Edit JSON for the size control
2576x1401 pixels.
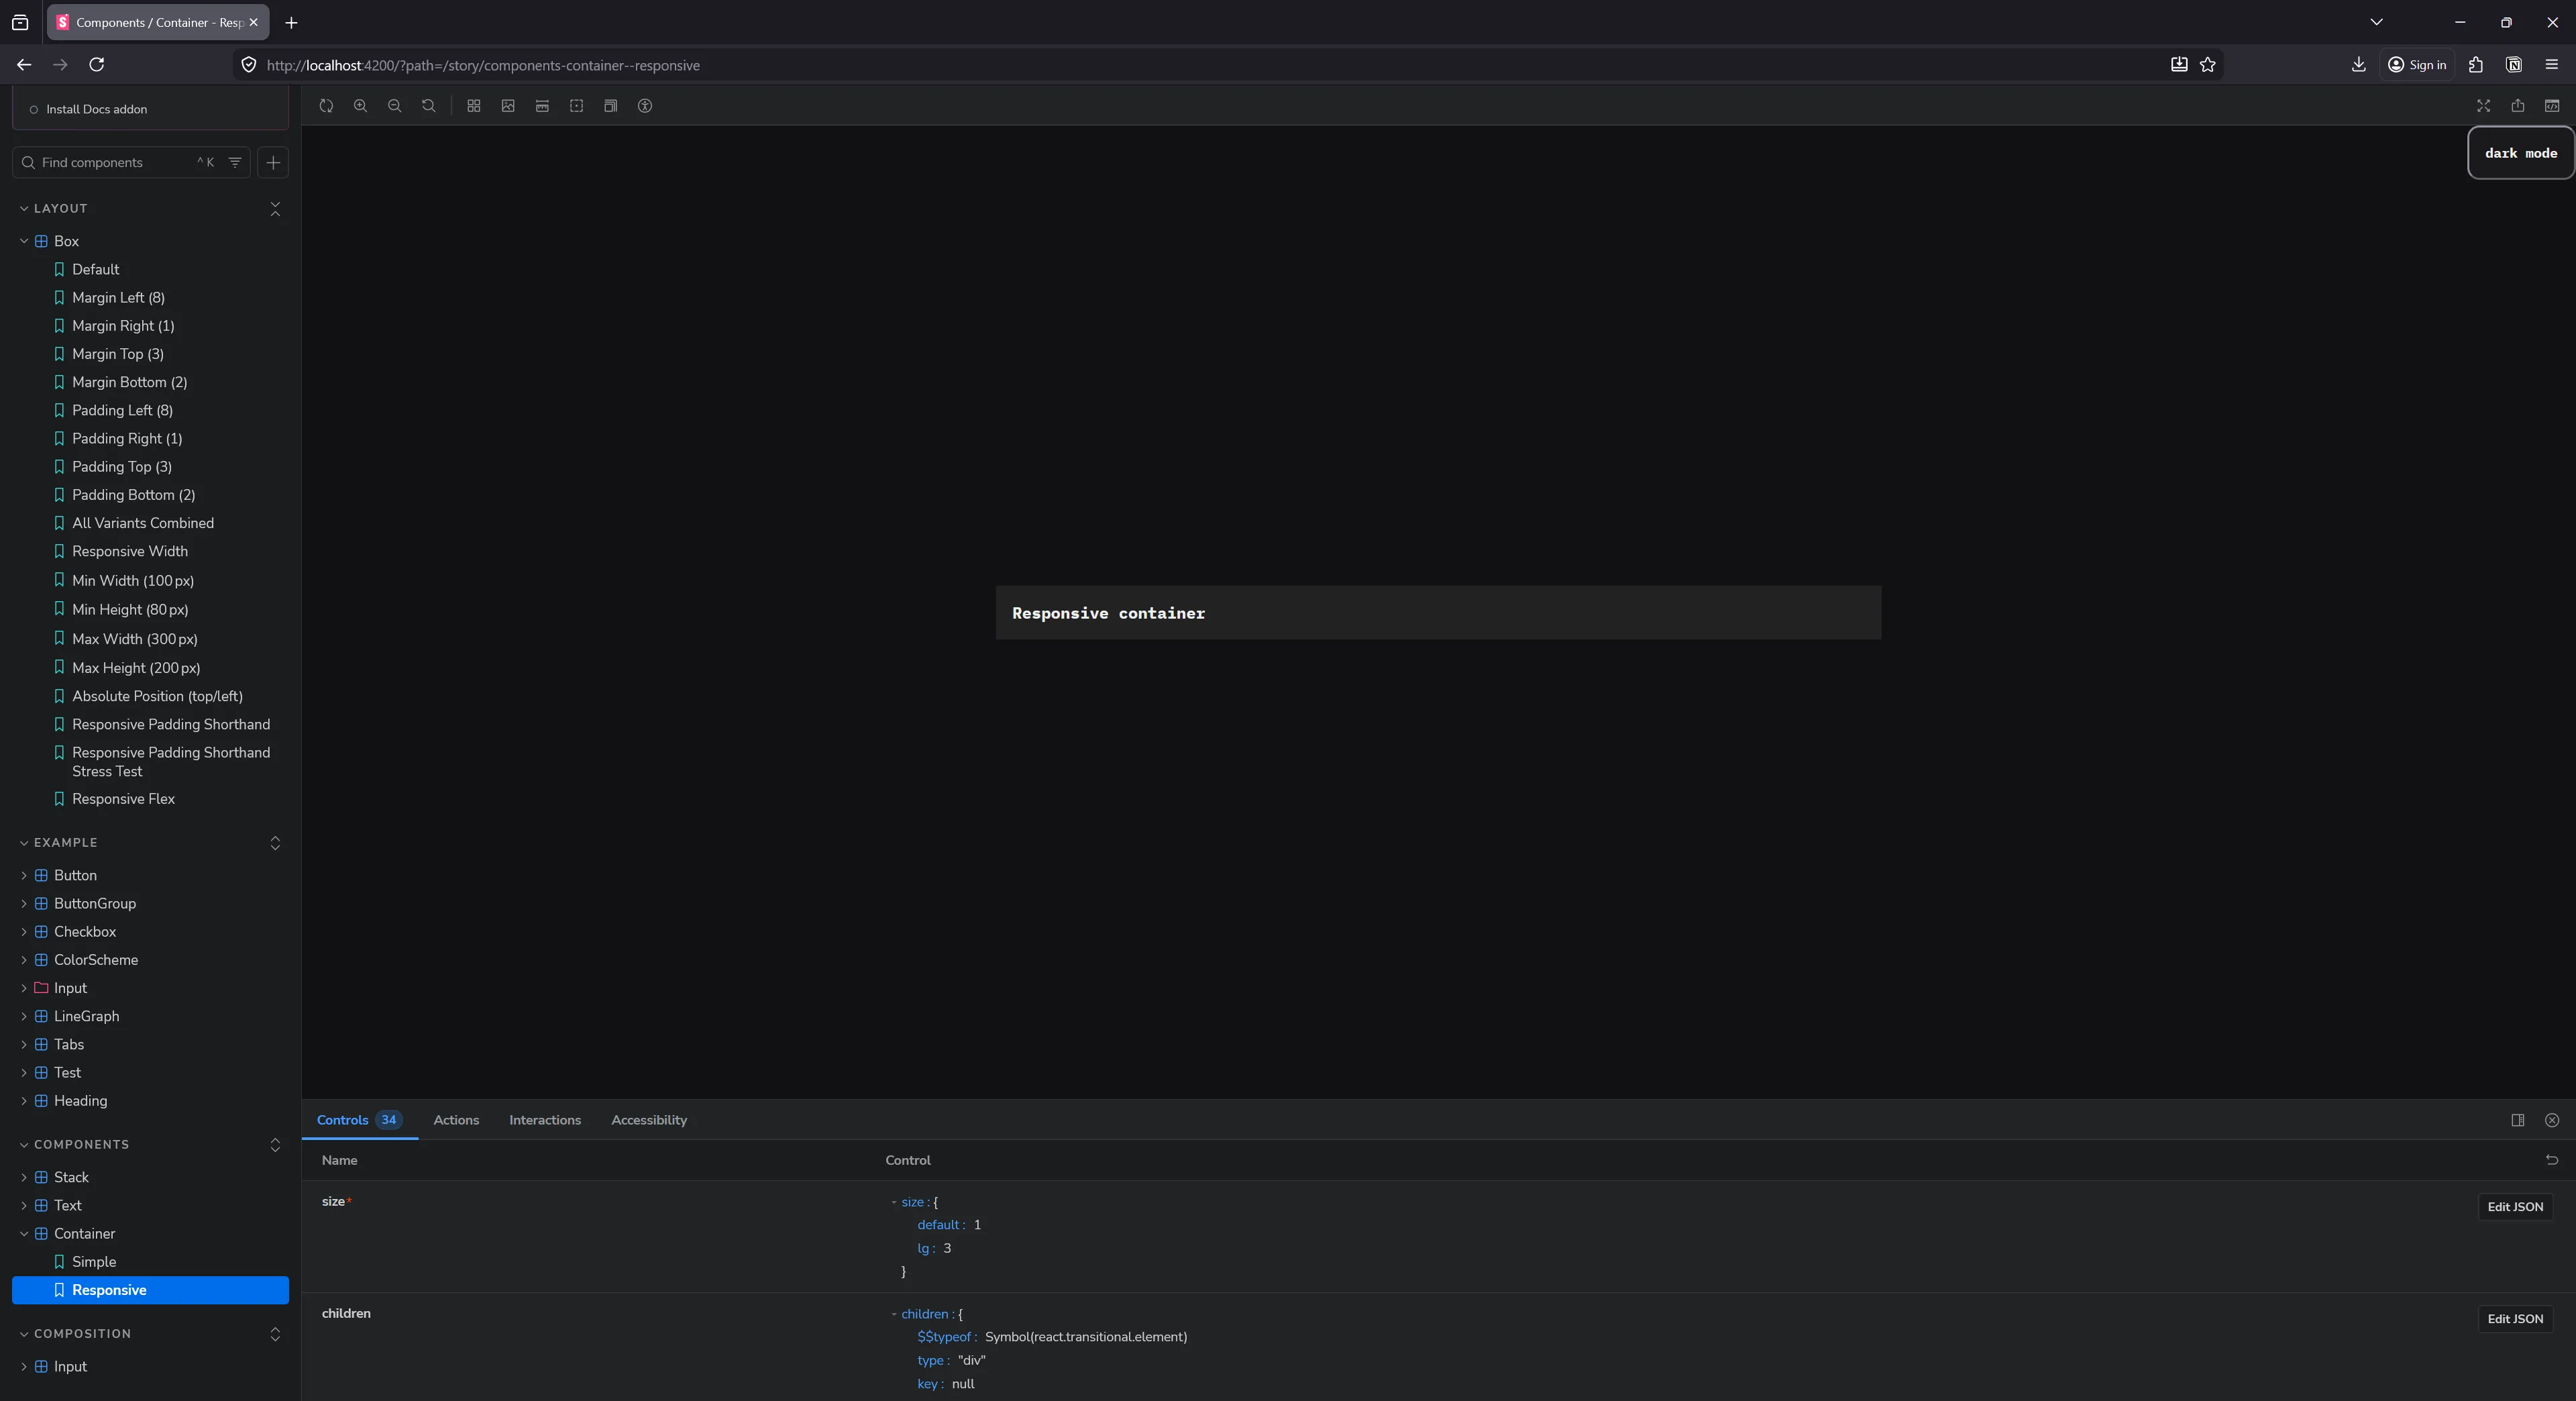[2515, 1206]
